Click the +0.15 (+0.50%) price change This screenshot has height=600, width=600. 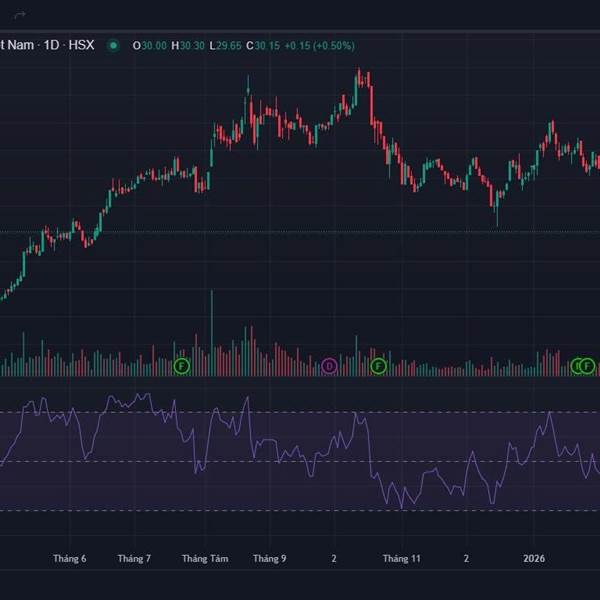coord(320,45)
